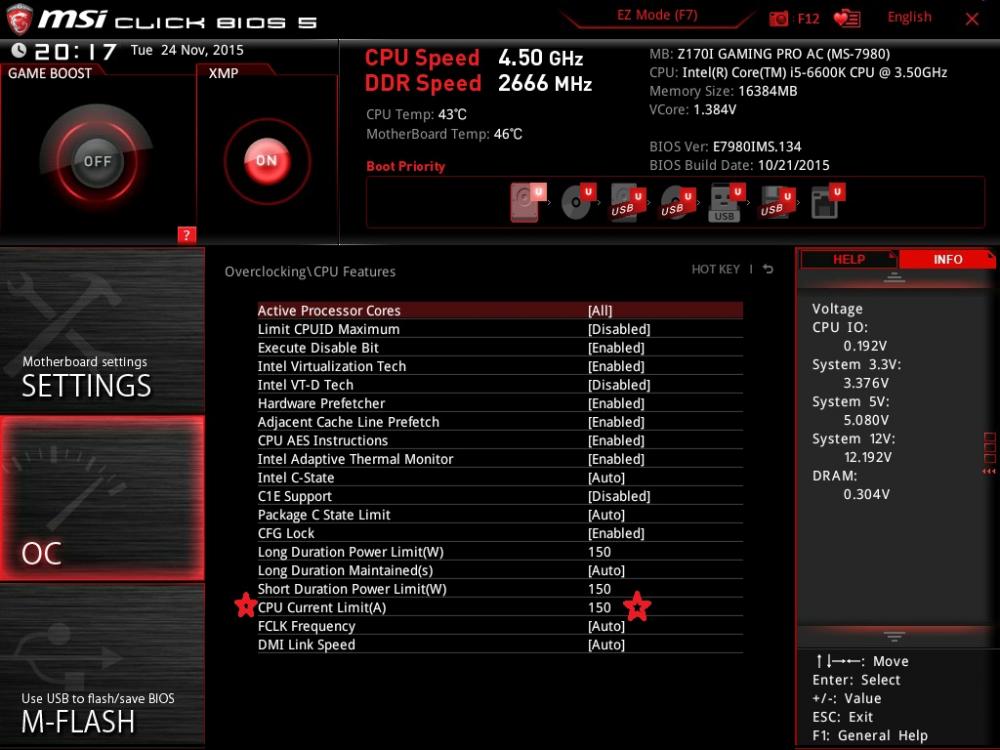The height and width of the screenshot is (750, 1000).
Task: Select the FCLK Frequency row
Action: (x=500, y=626)
